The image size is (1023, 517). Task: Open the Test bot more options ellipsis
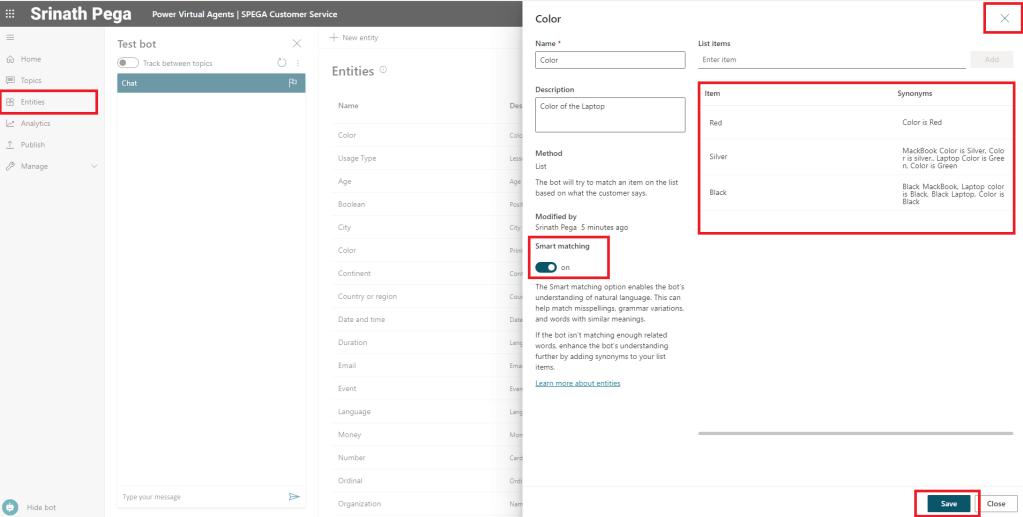[x=297, y=63]
